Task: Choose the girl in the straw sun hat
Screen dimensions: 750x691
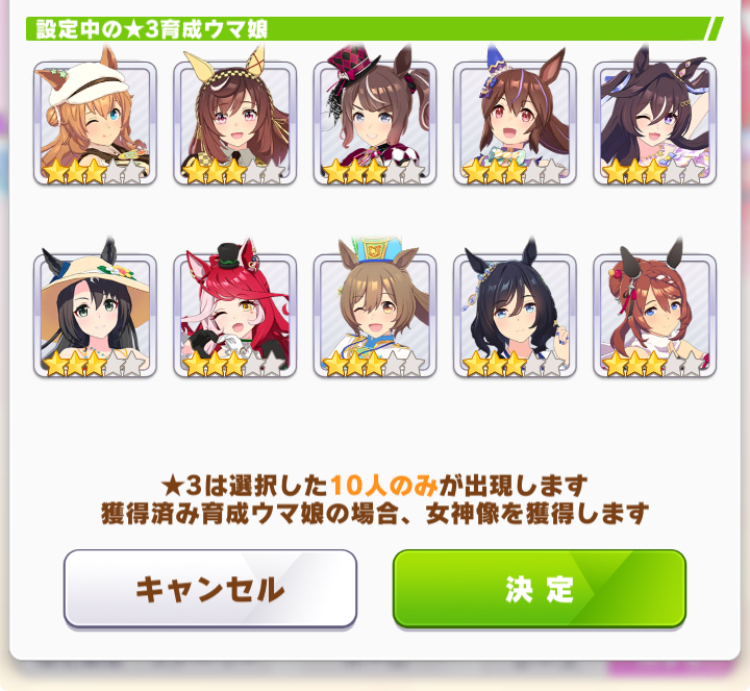Action: pos(95,316)
